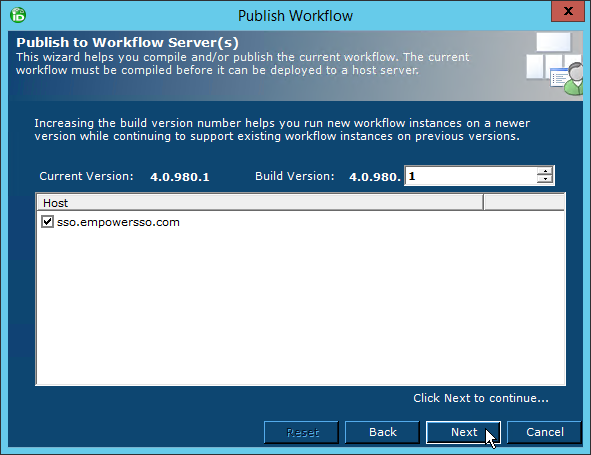Click the 'Click Next to continue...' hint

coord(481,398)
